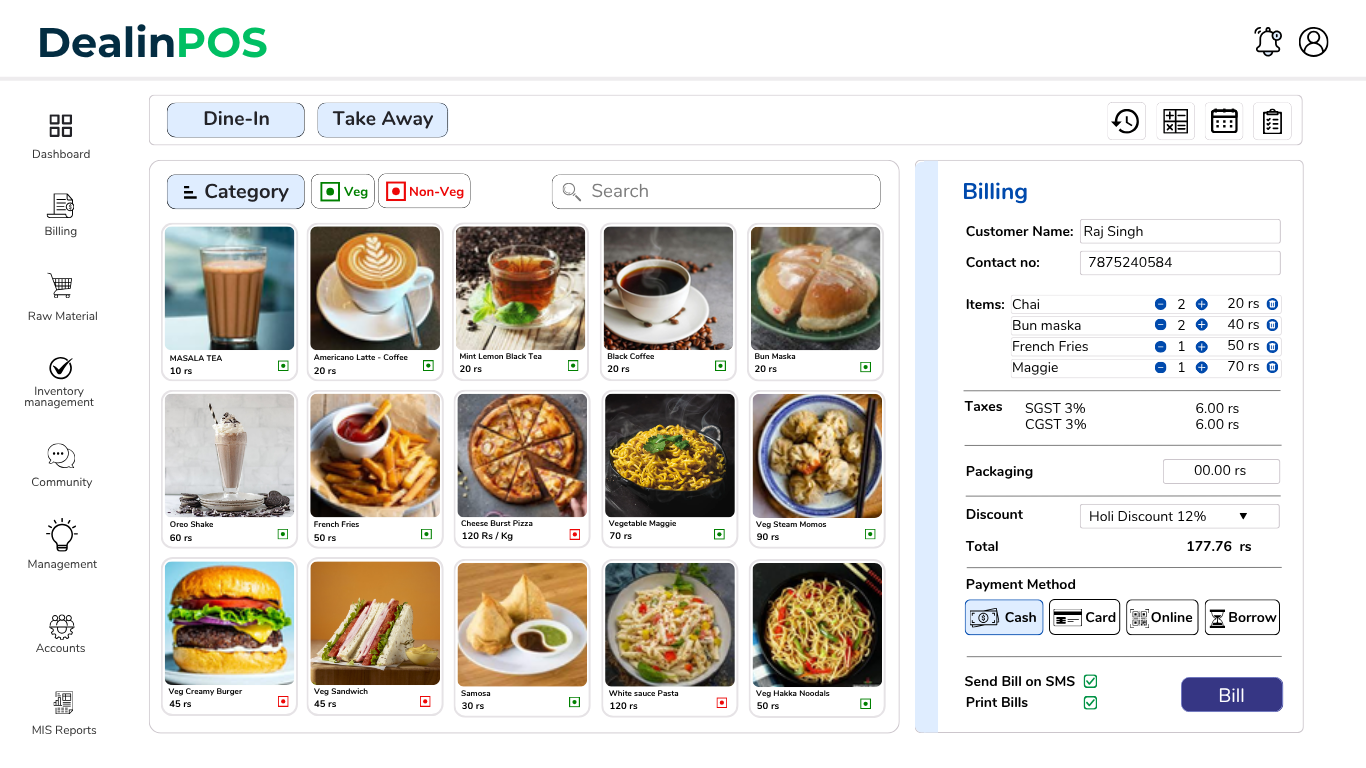This screenshot has width=1366, height=768.
Task: Open order history icon on toolbar
Action: (1126, 121)
